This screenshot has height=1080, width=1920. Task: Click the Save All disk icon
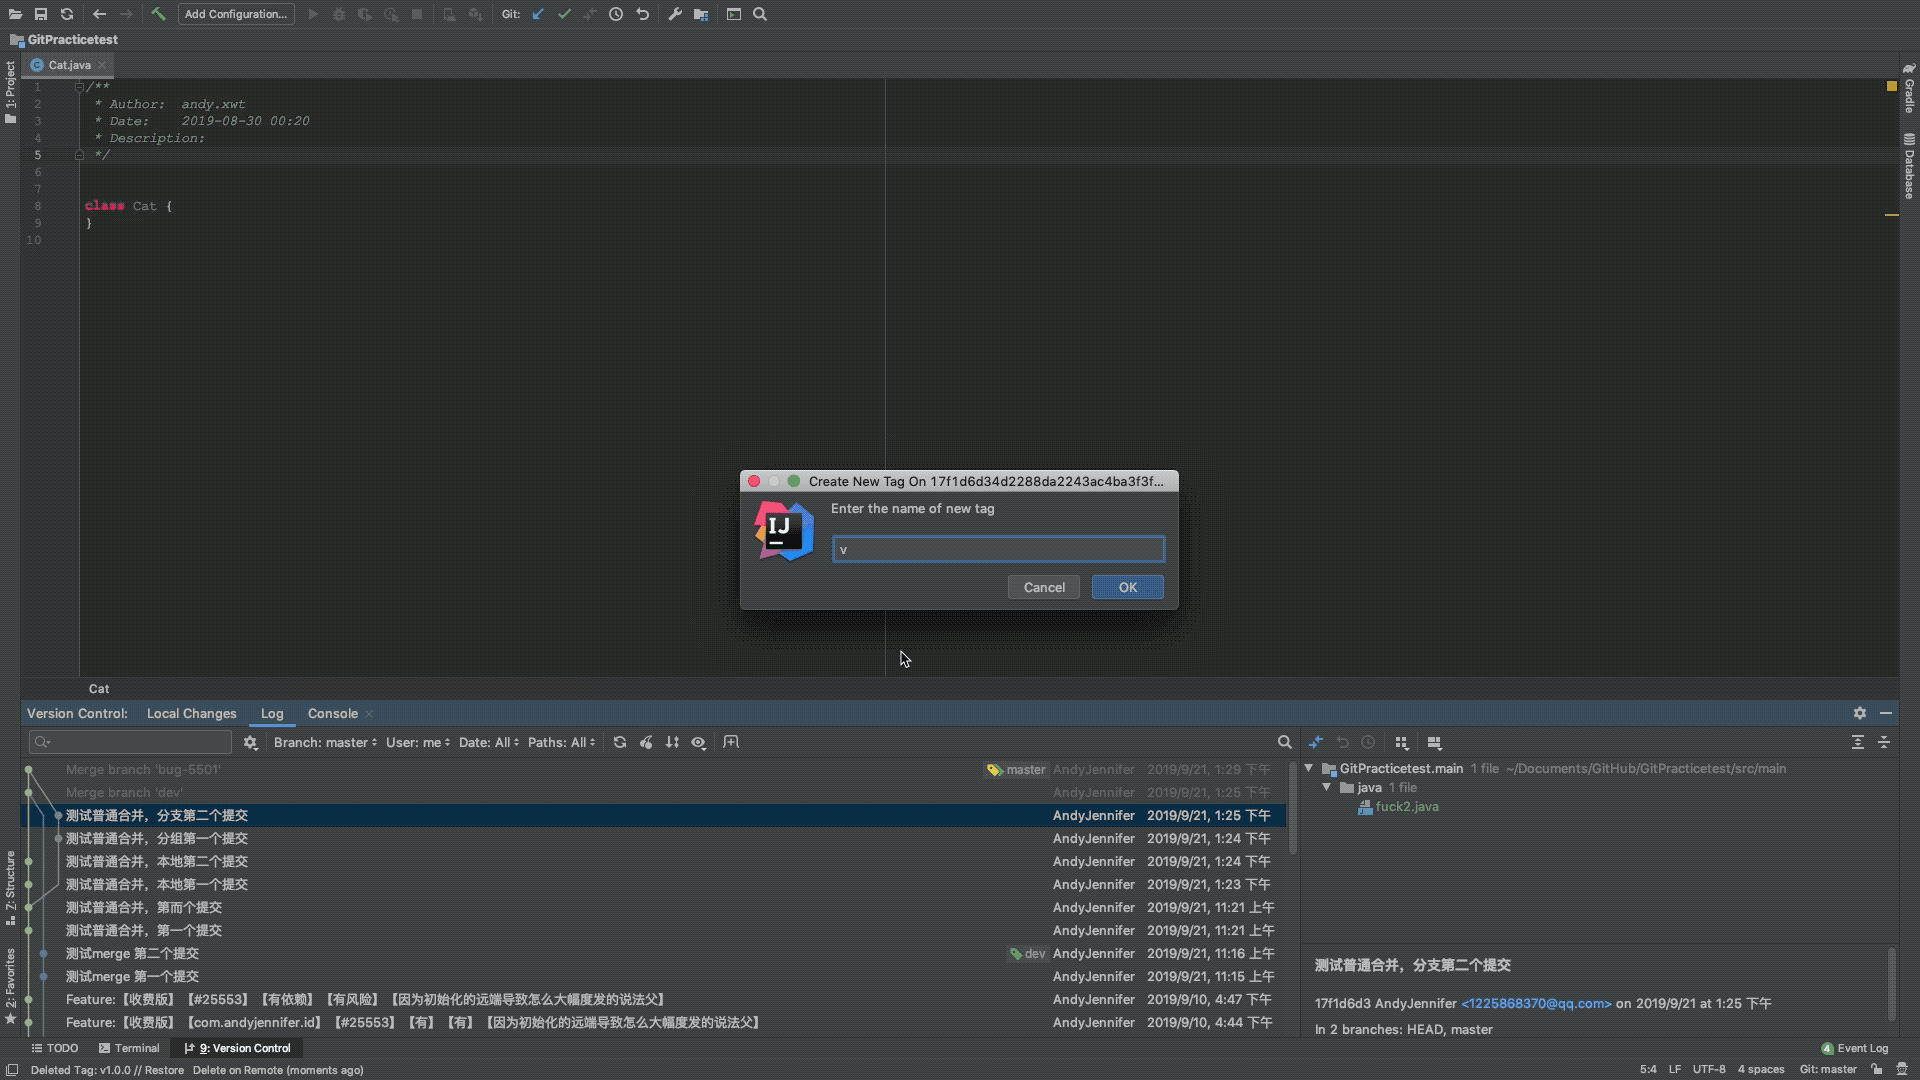[41, 14]
